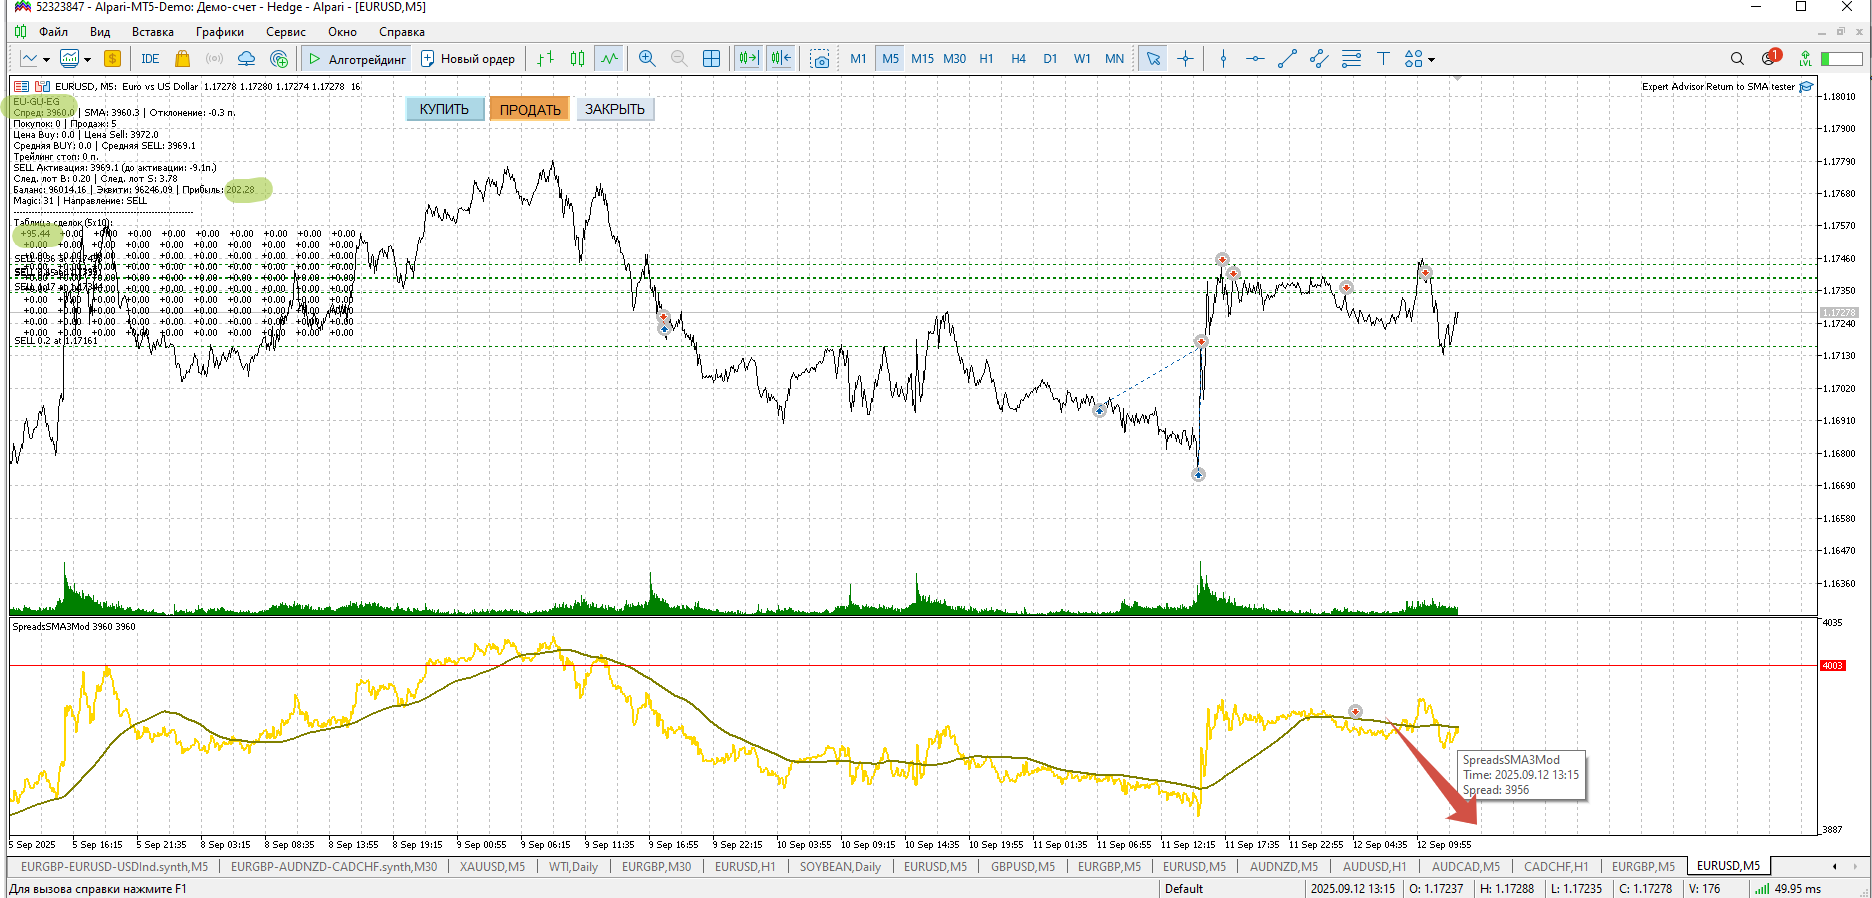
Task: Open the IDE MetaEditor button
Action: pos(150,59)
